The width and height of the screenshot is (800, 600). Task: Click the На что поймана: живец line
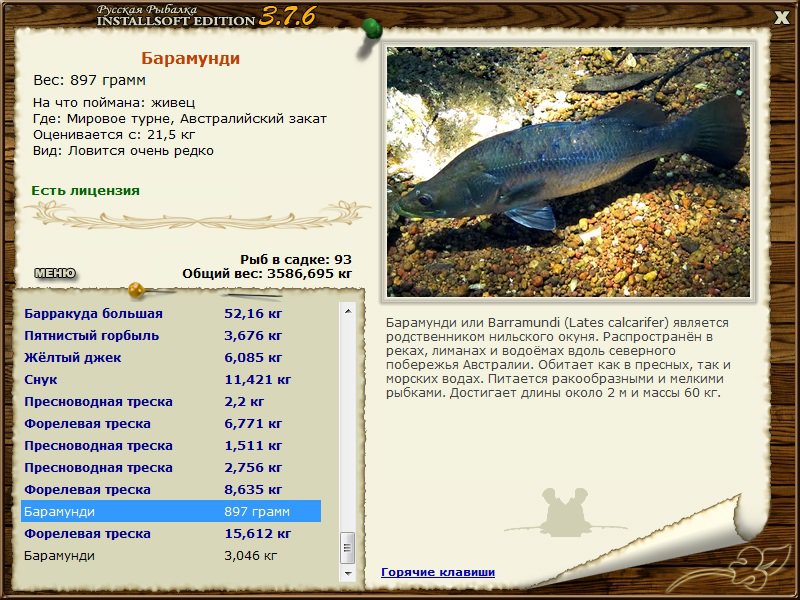point(114,103)
